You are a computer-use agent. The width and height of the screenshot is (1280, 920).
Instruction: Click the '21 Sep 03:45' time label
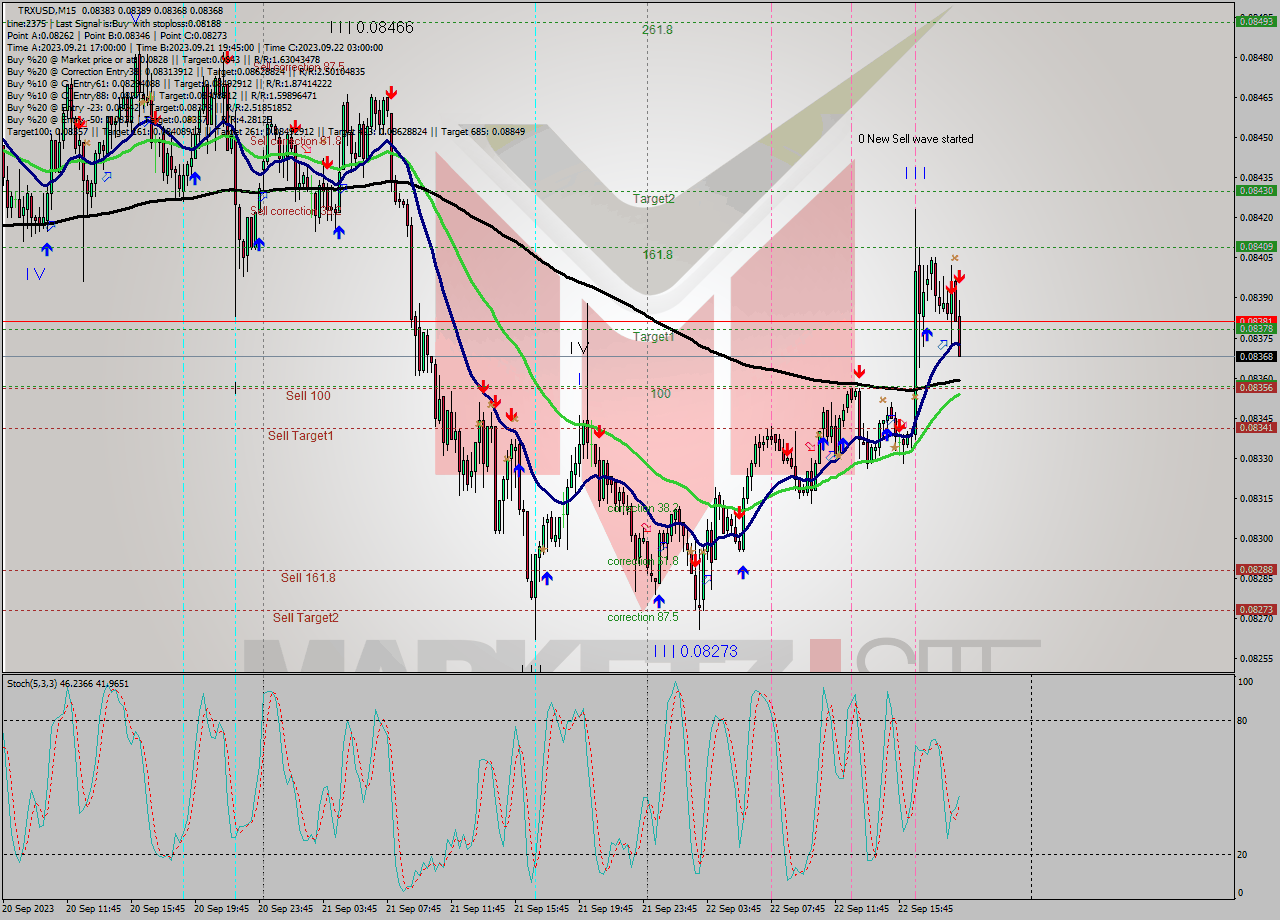[350, 909]
